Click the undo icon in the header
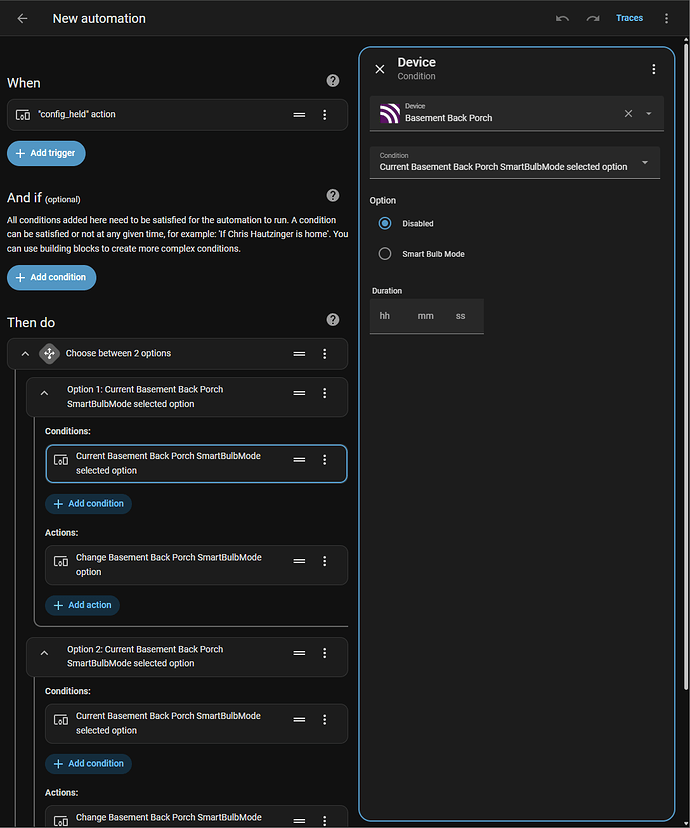 tap(563, 18)
